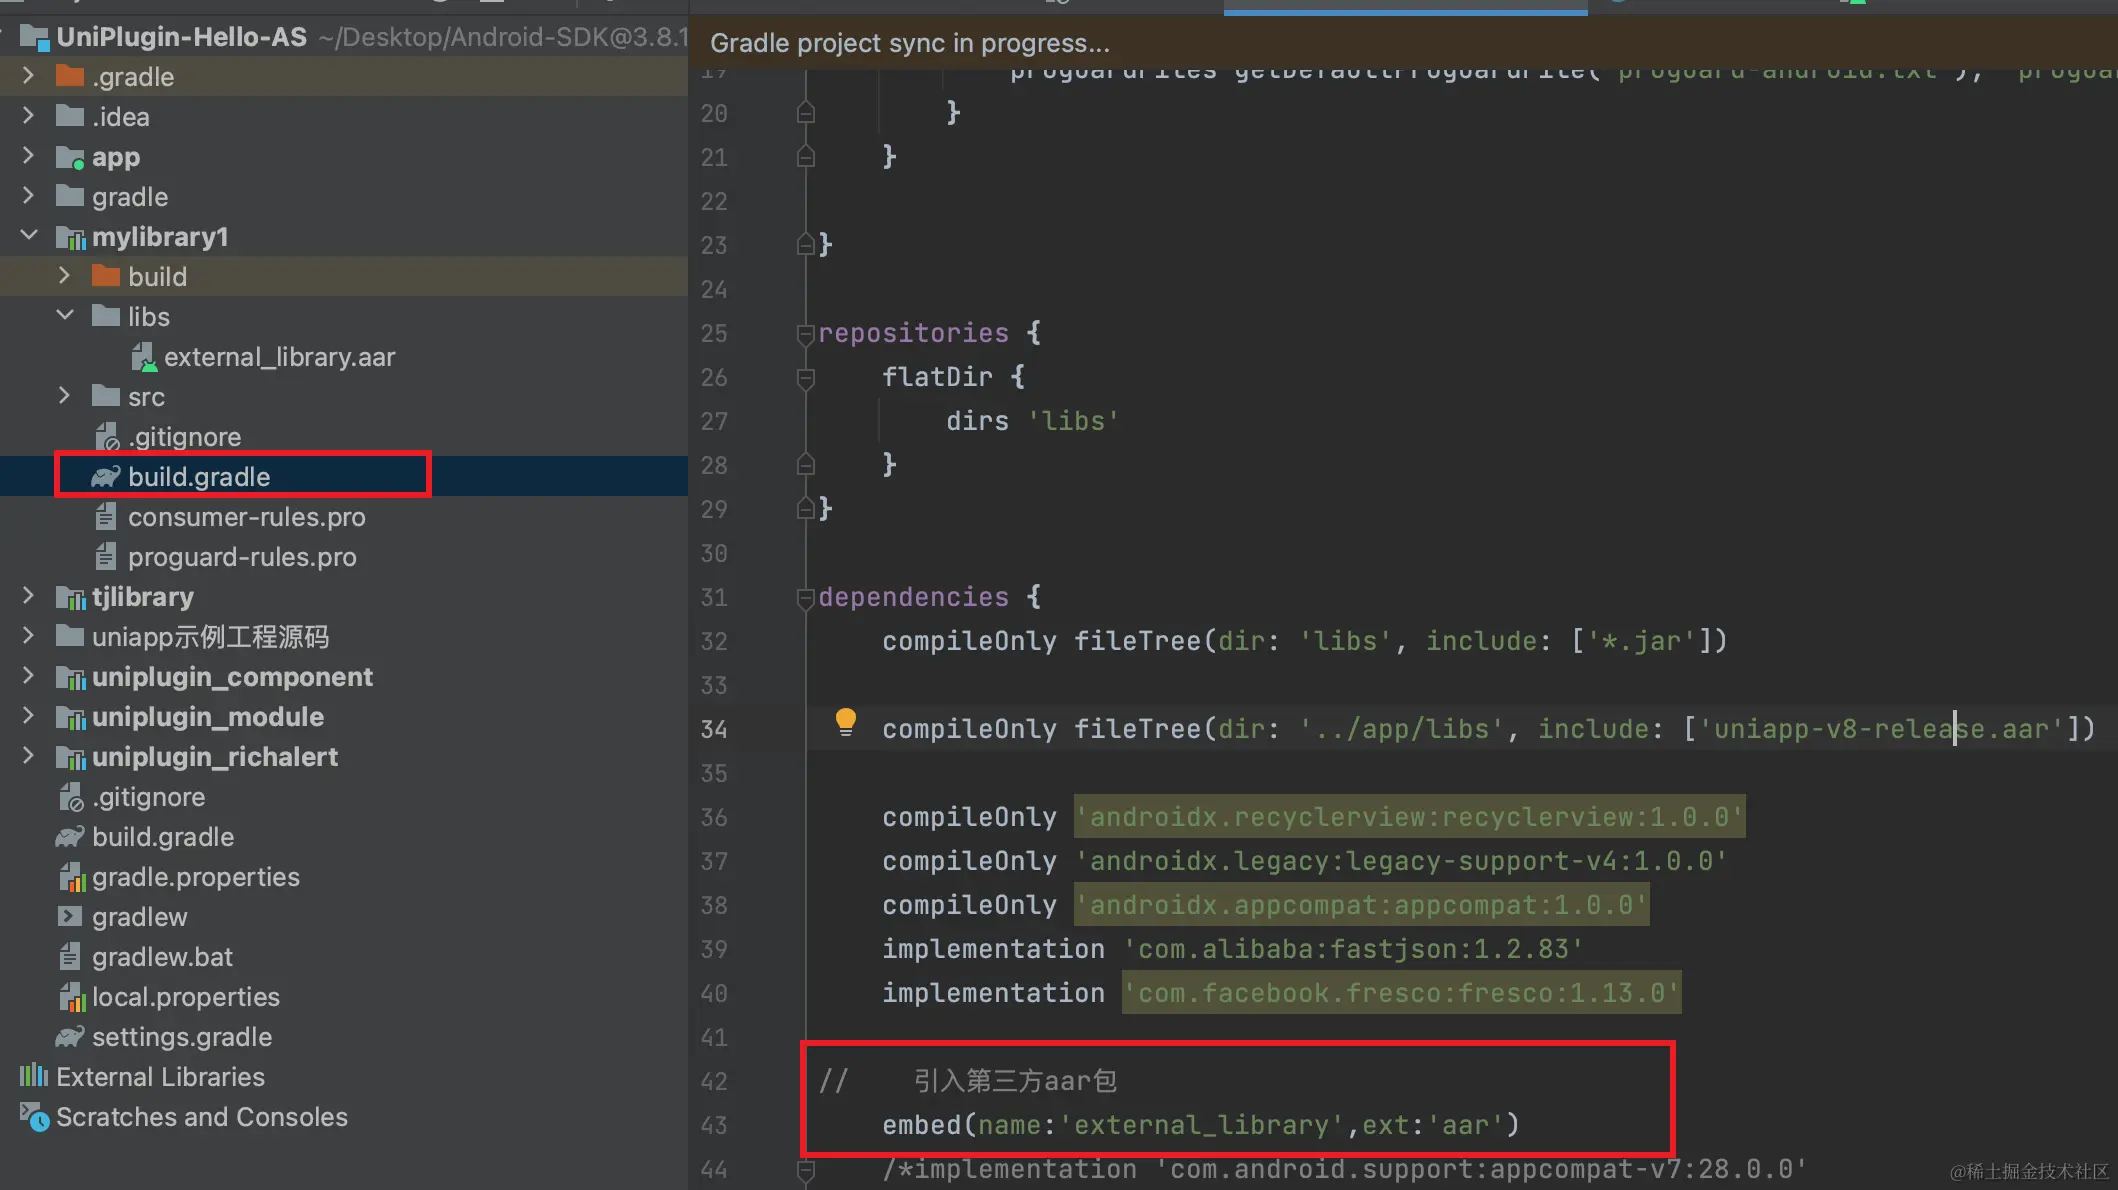Click the gradlew script file icon
This screenshot has width=2118, height=1190.
(70, 917)
